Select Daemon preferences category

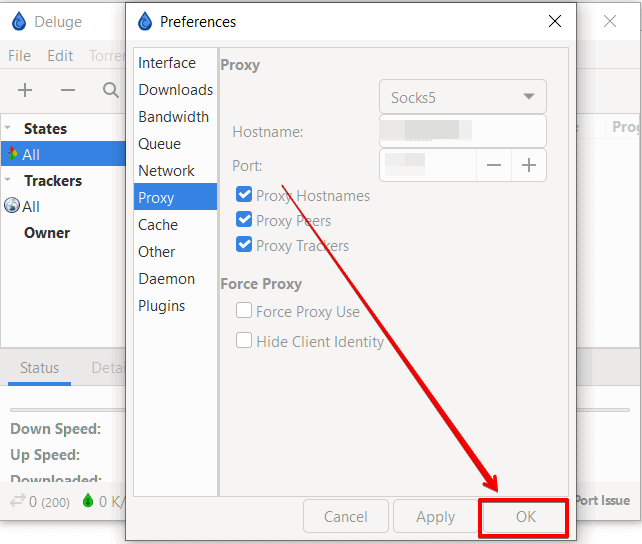click(175, 279)
